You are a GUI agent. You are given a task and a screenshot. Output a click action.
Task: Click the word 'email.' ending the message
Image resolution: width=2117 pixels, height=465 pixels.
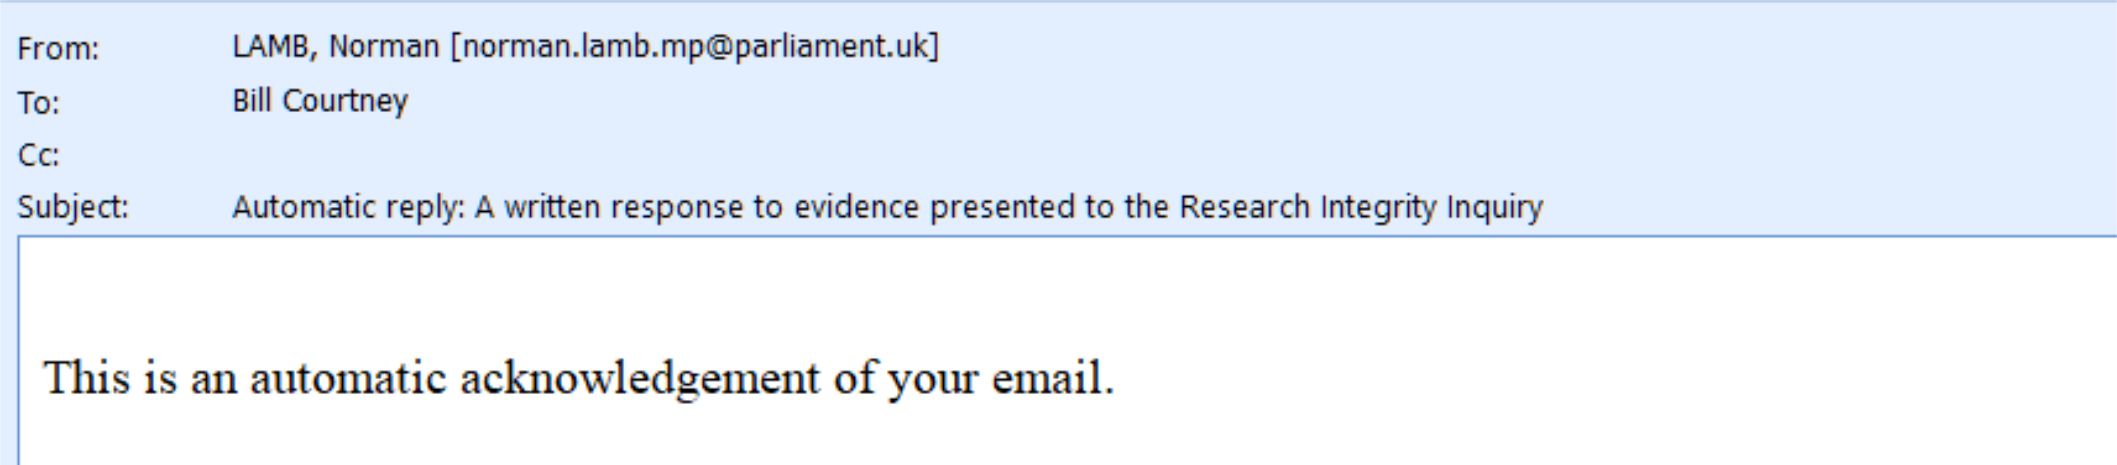point(1052,378)
